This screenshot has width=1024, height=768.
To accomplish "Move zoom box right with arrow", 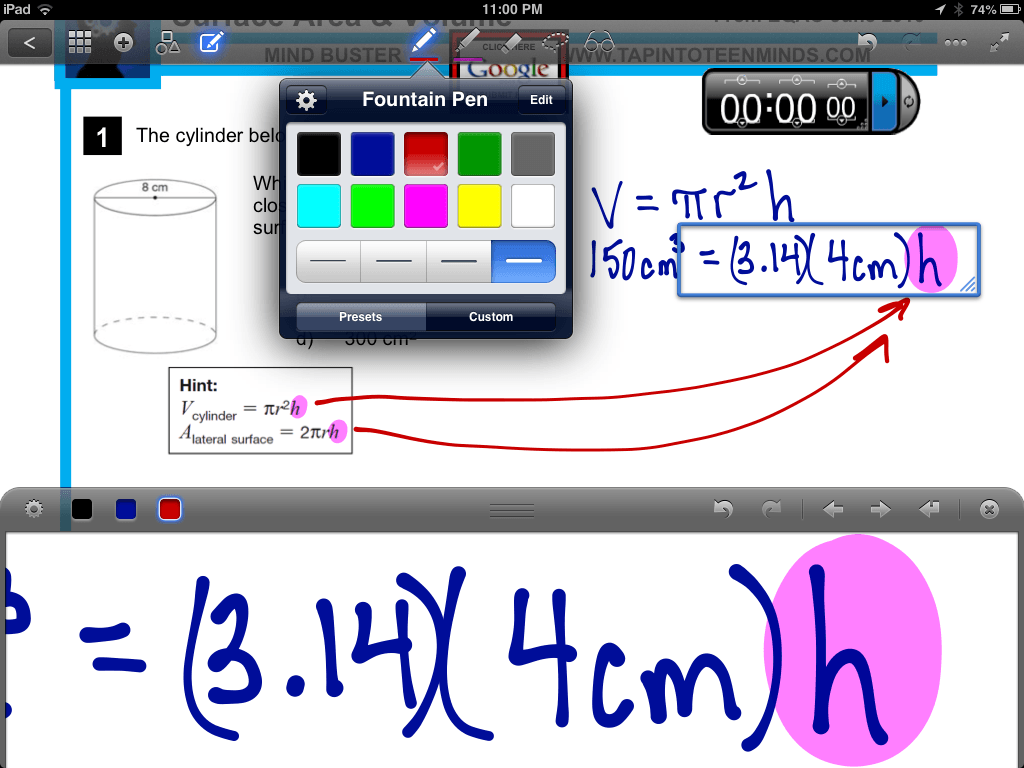I will coord(880,509).
